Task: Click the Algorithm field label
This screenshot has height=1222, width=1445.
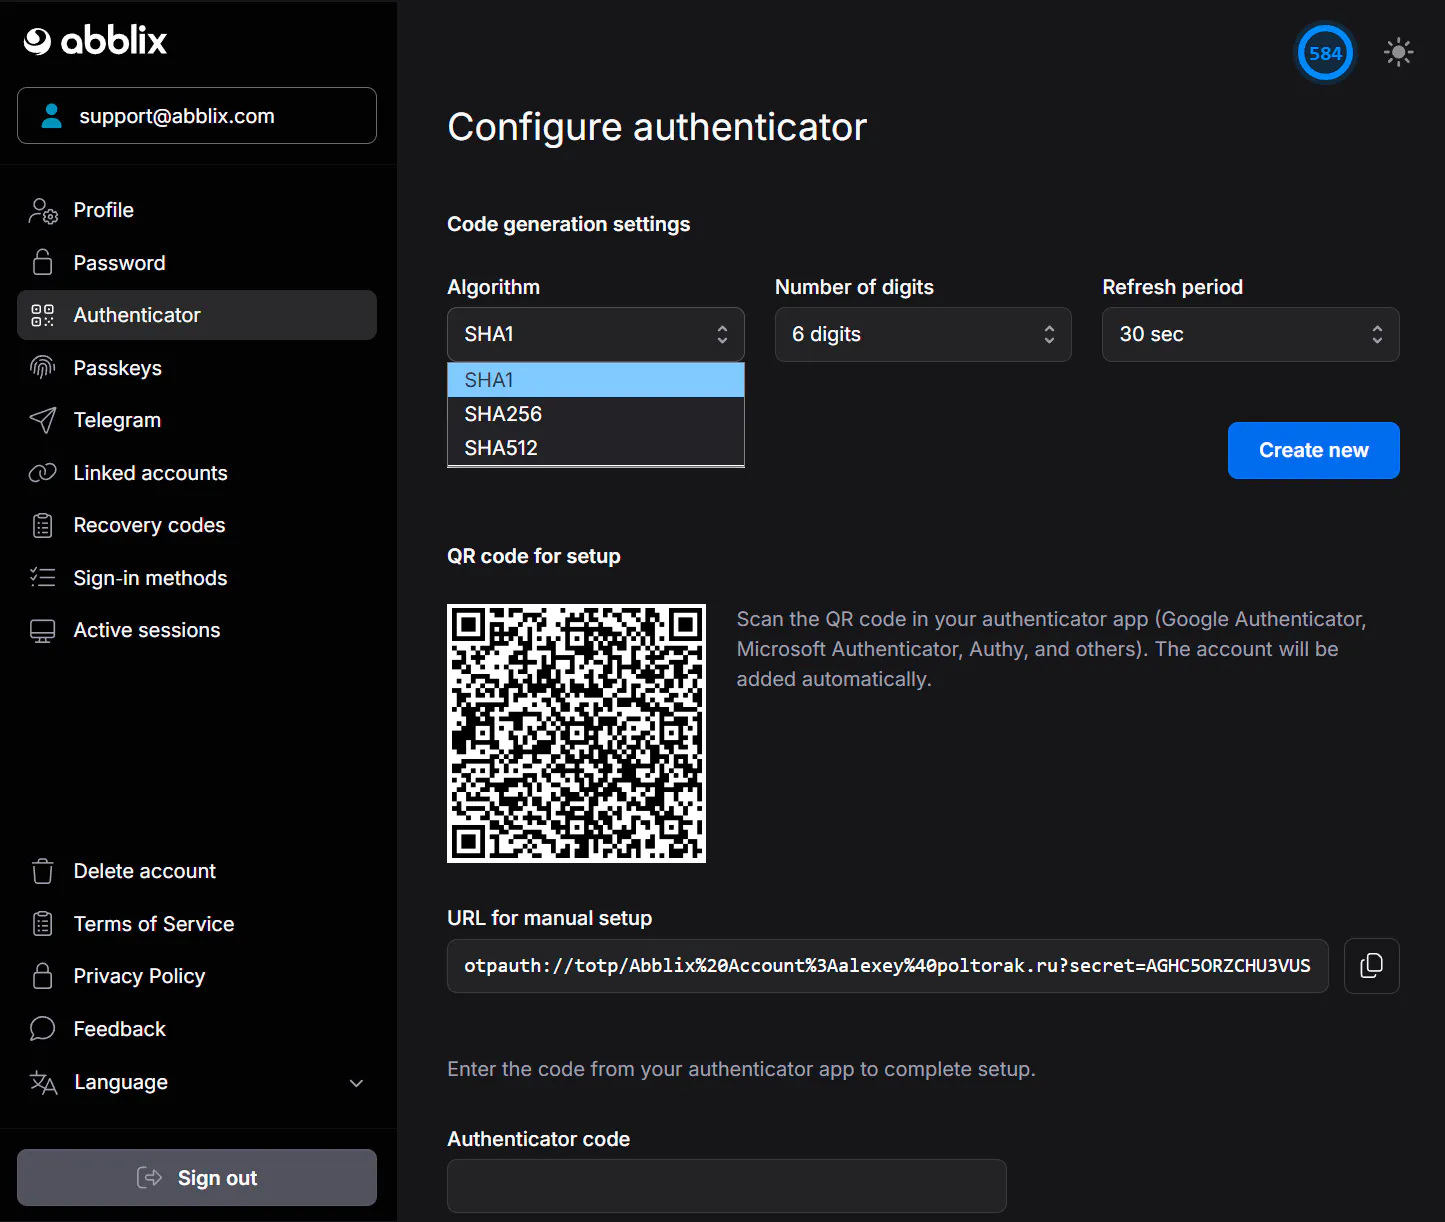Action: (494, 287)
